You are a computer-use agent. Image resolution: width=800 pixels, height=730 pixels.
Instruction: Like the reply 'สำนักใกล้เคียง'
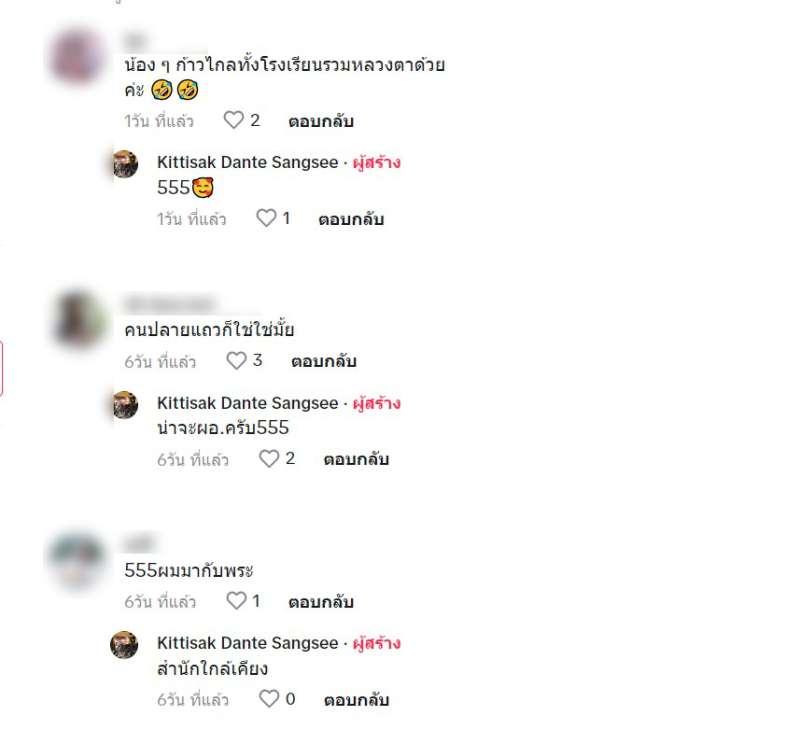click(x=269, y=699)
